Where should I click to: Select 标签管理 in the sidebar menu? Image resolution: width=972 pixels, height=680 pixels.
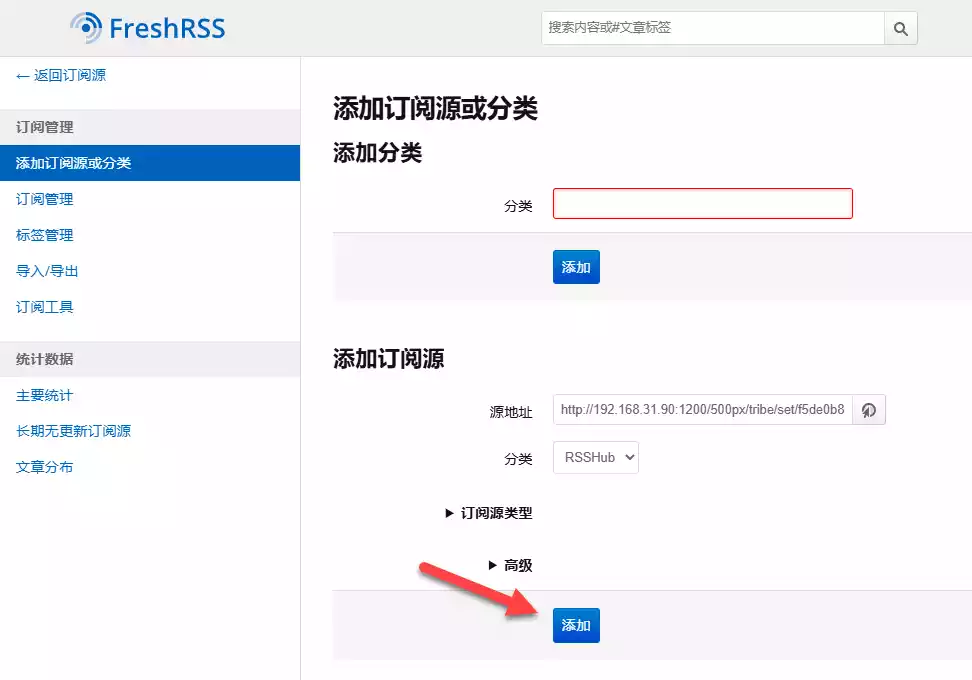point(43,235)
